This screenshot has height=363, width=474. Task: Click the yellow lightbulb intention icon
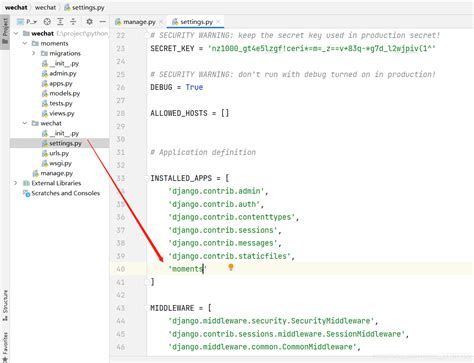231,267
